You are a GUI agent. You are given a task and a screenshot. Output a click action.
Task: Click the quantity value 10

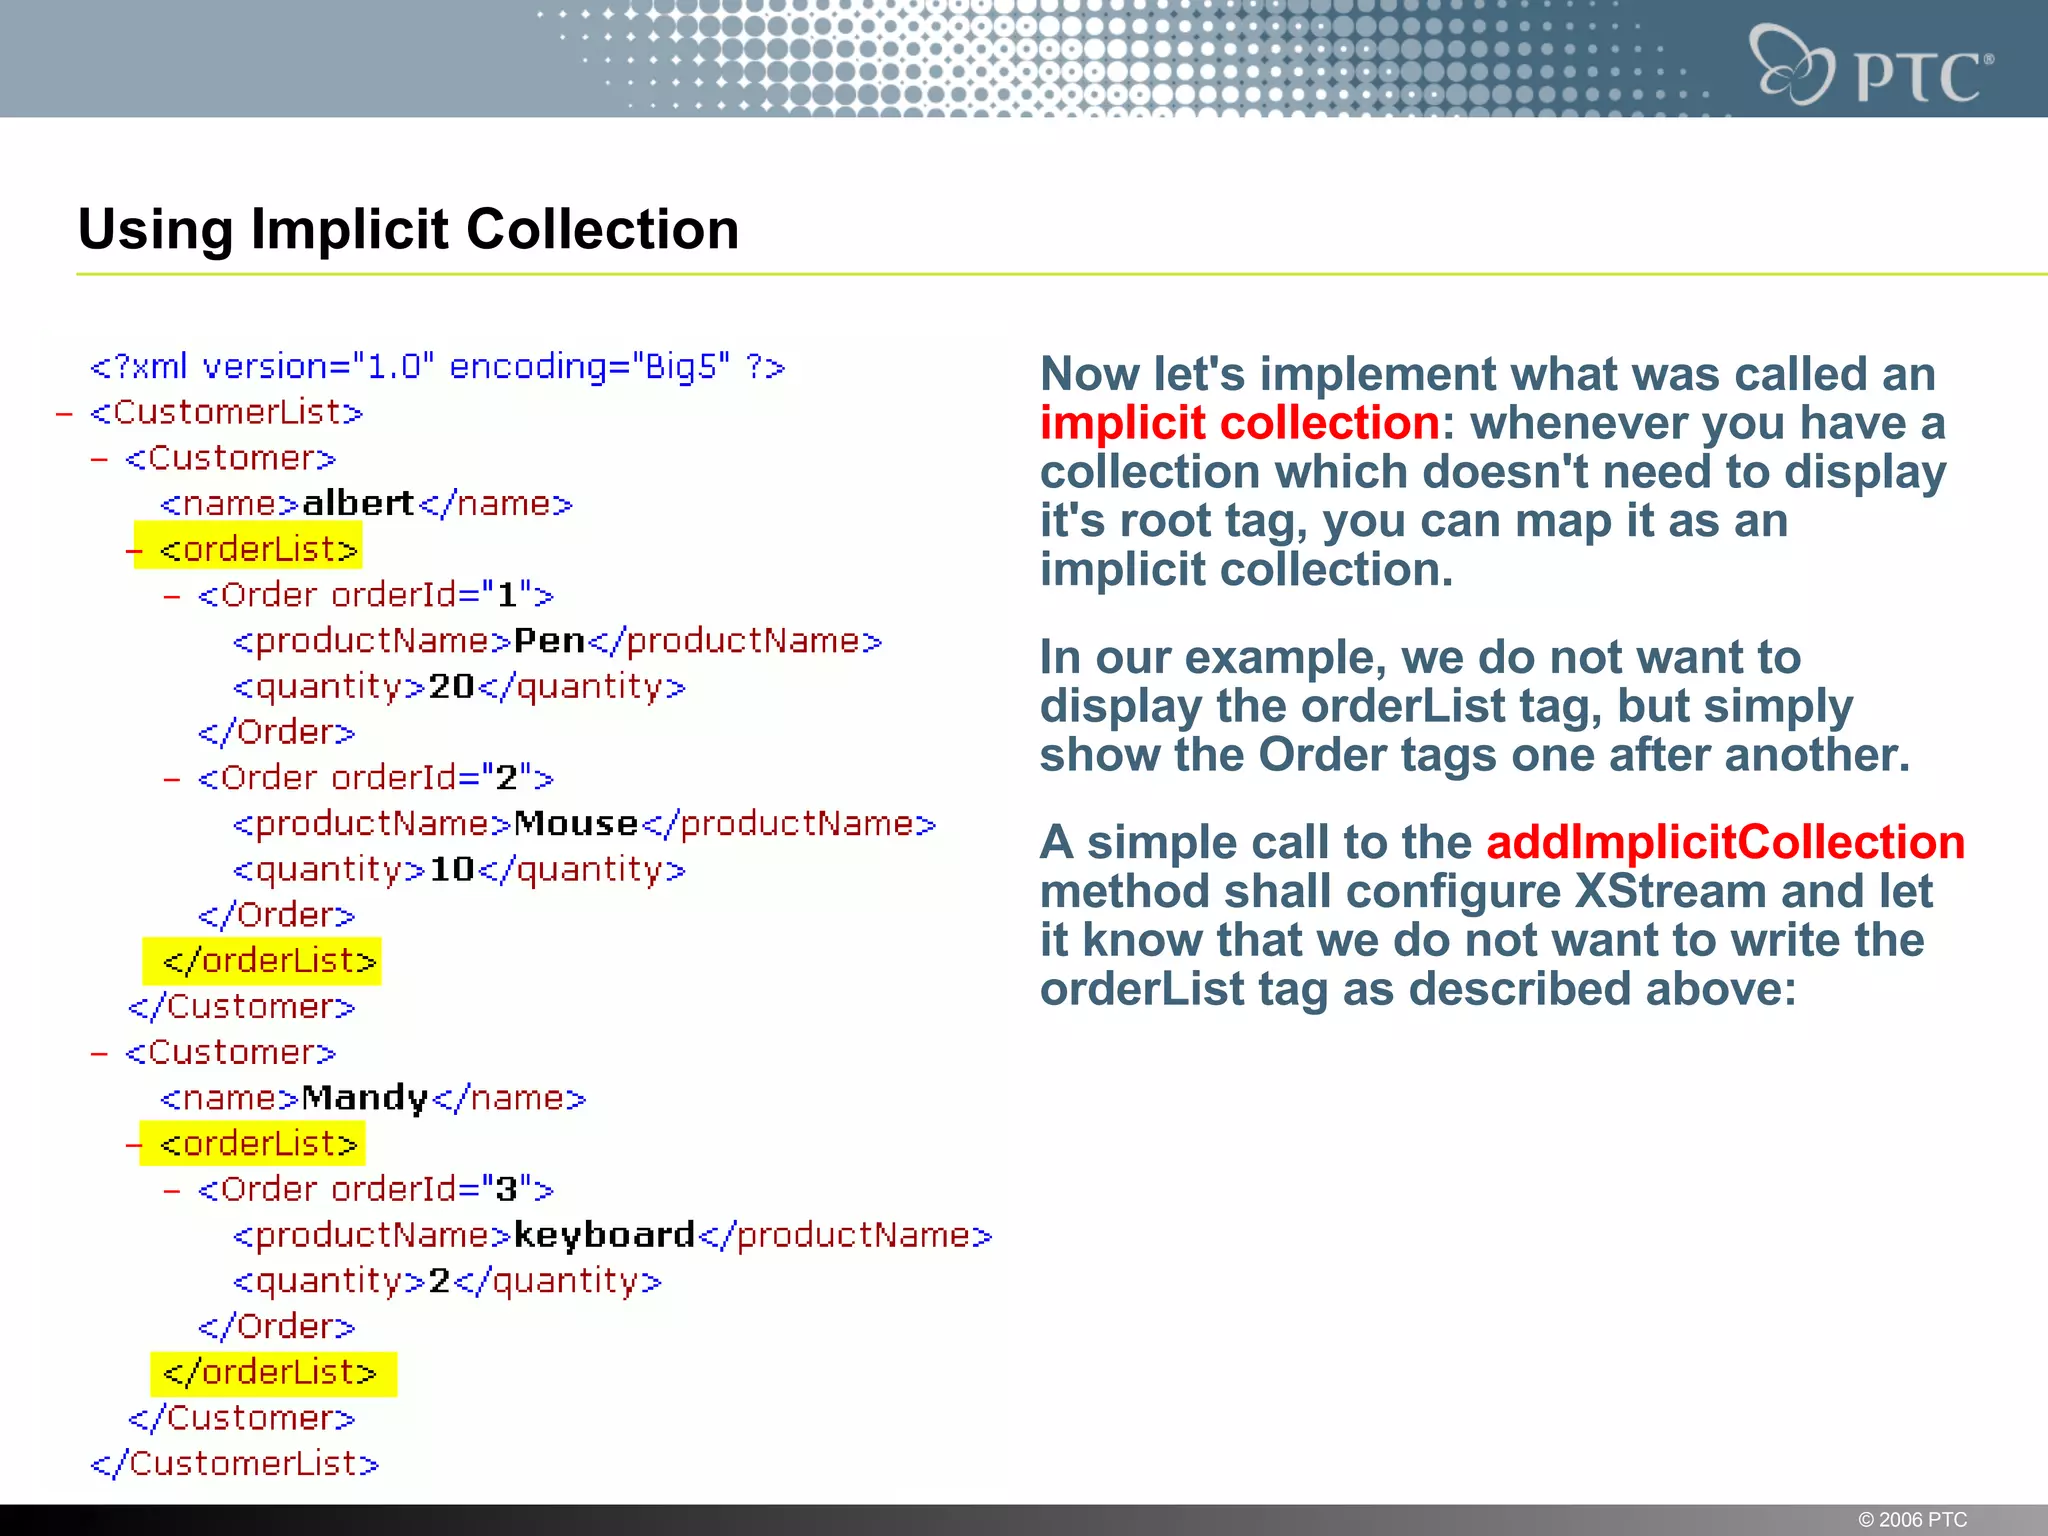[451, 869]
